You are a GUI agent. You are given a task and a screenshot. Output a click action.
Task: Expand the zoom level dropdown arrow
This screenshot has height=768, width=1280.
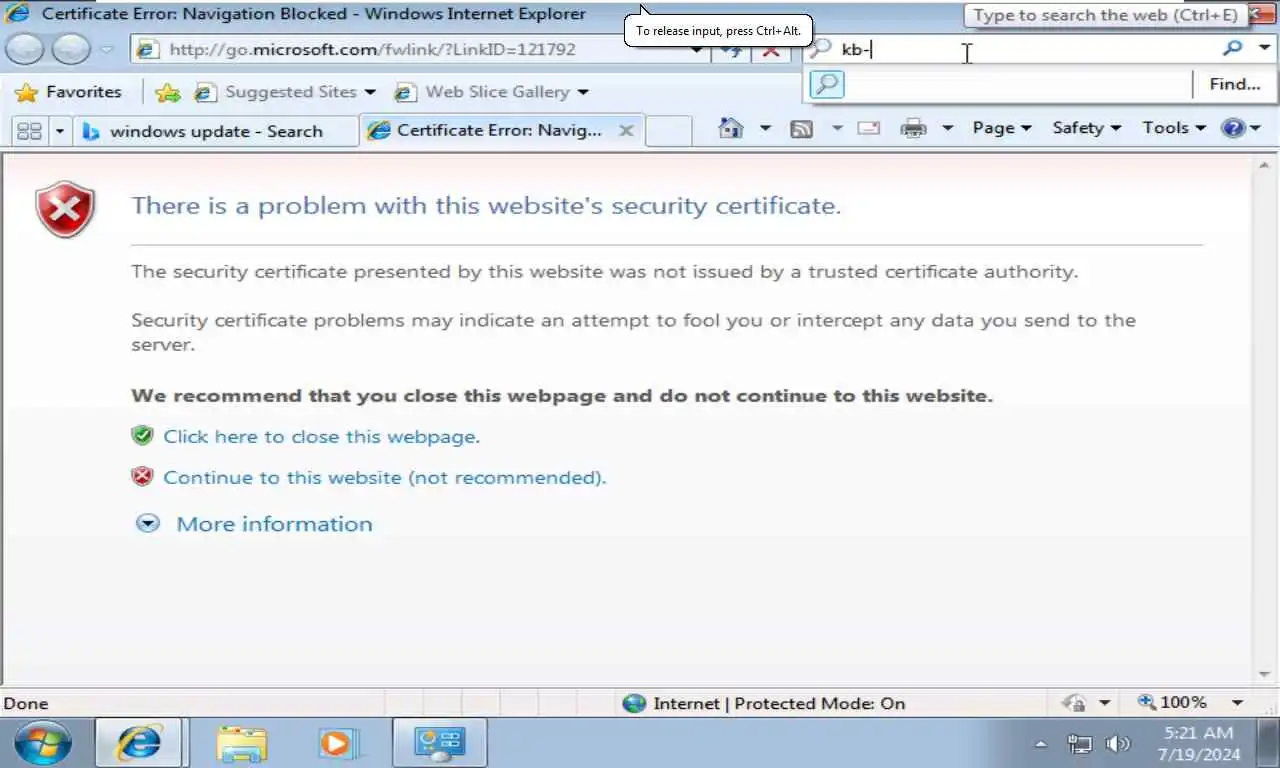pyautogui.click(x=1237, y=704)
